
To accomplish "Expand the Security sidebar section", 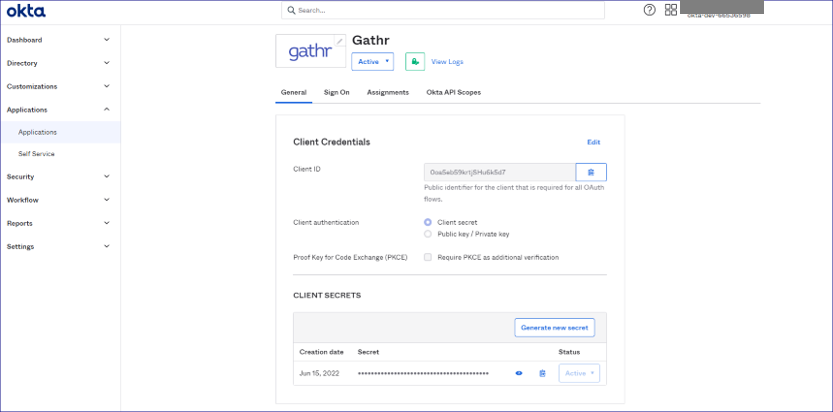I will (58, 176).
